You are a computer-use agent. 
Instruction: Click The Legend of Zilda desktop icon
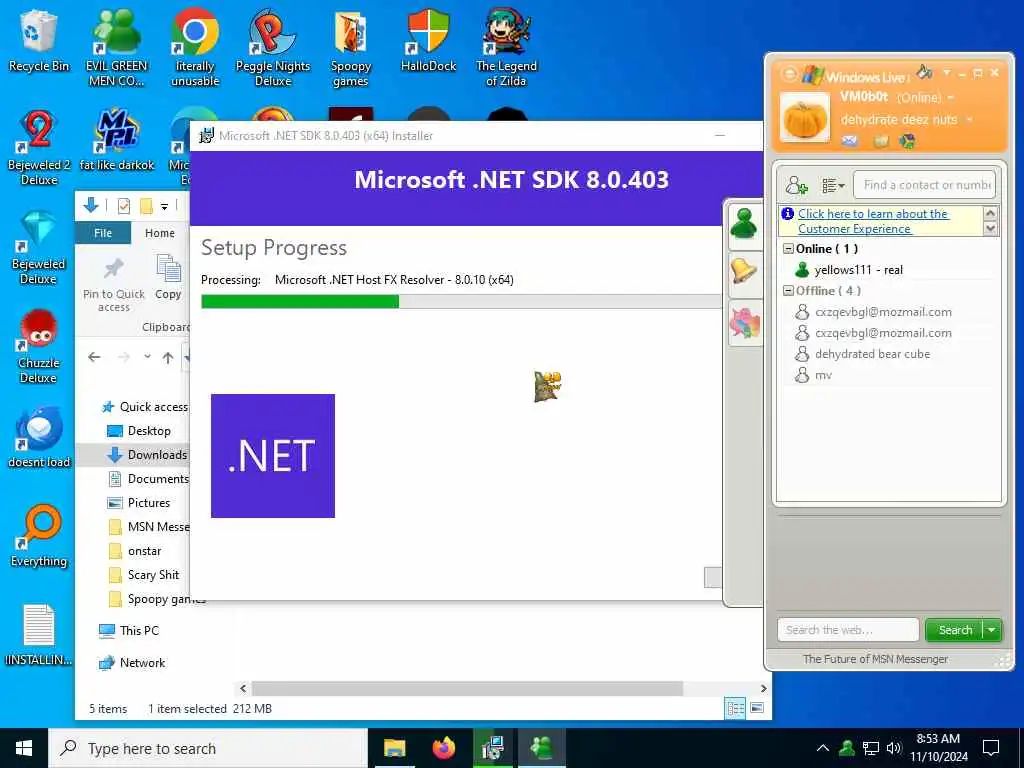(506, 48)
